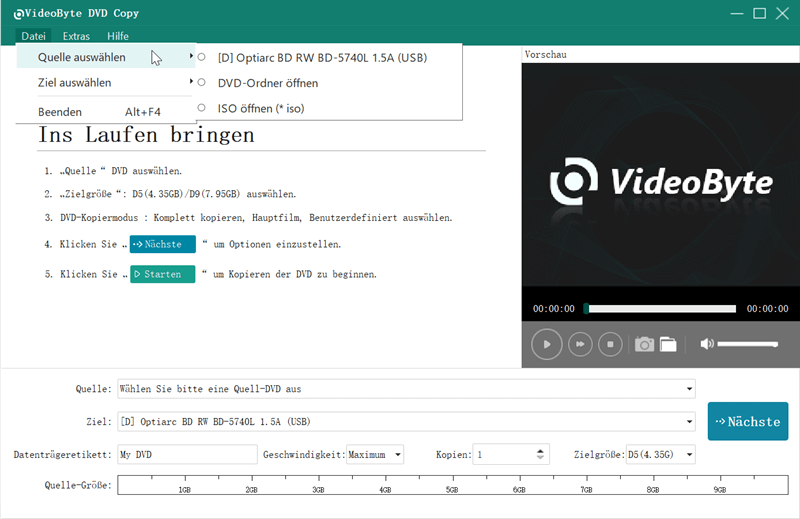Image resolution: width=800 pixels, height=519 pixels.
Task: Mute the preview with the speaker icon
Action: tap(707, 344)
